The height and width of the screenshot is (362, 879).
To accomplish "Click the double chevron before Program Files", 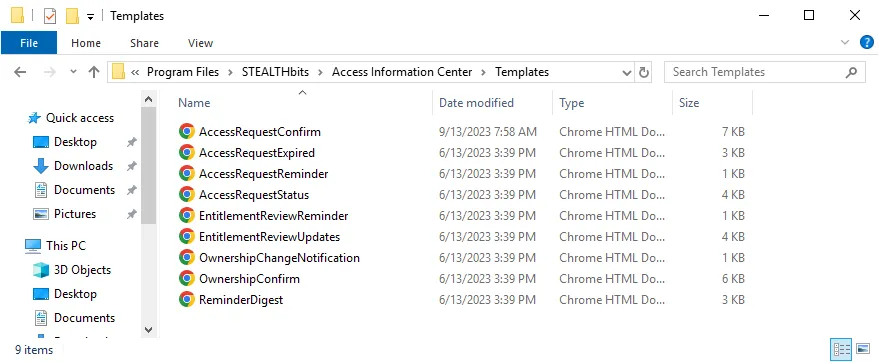I will tap(135, 72).
